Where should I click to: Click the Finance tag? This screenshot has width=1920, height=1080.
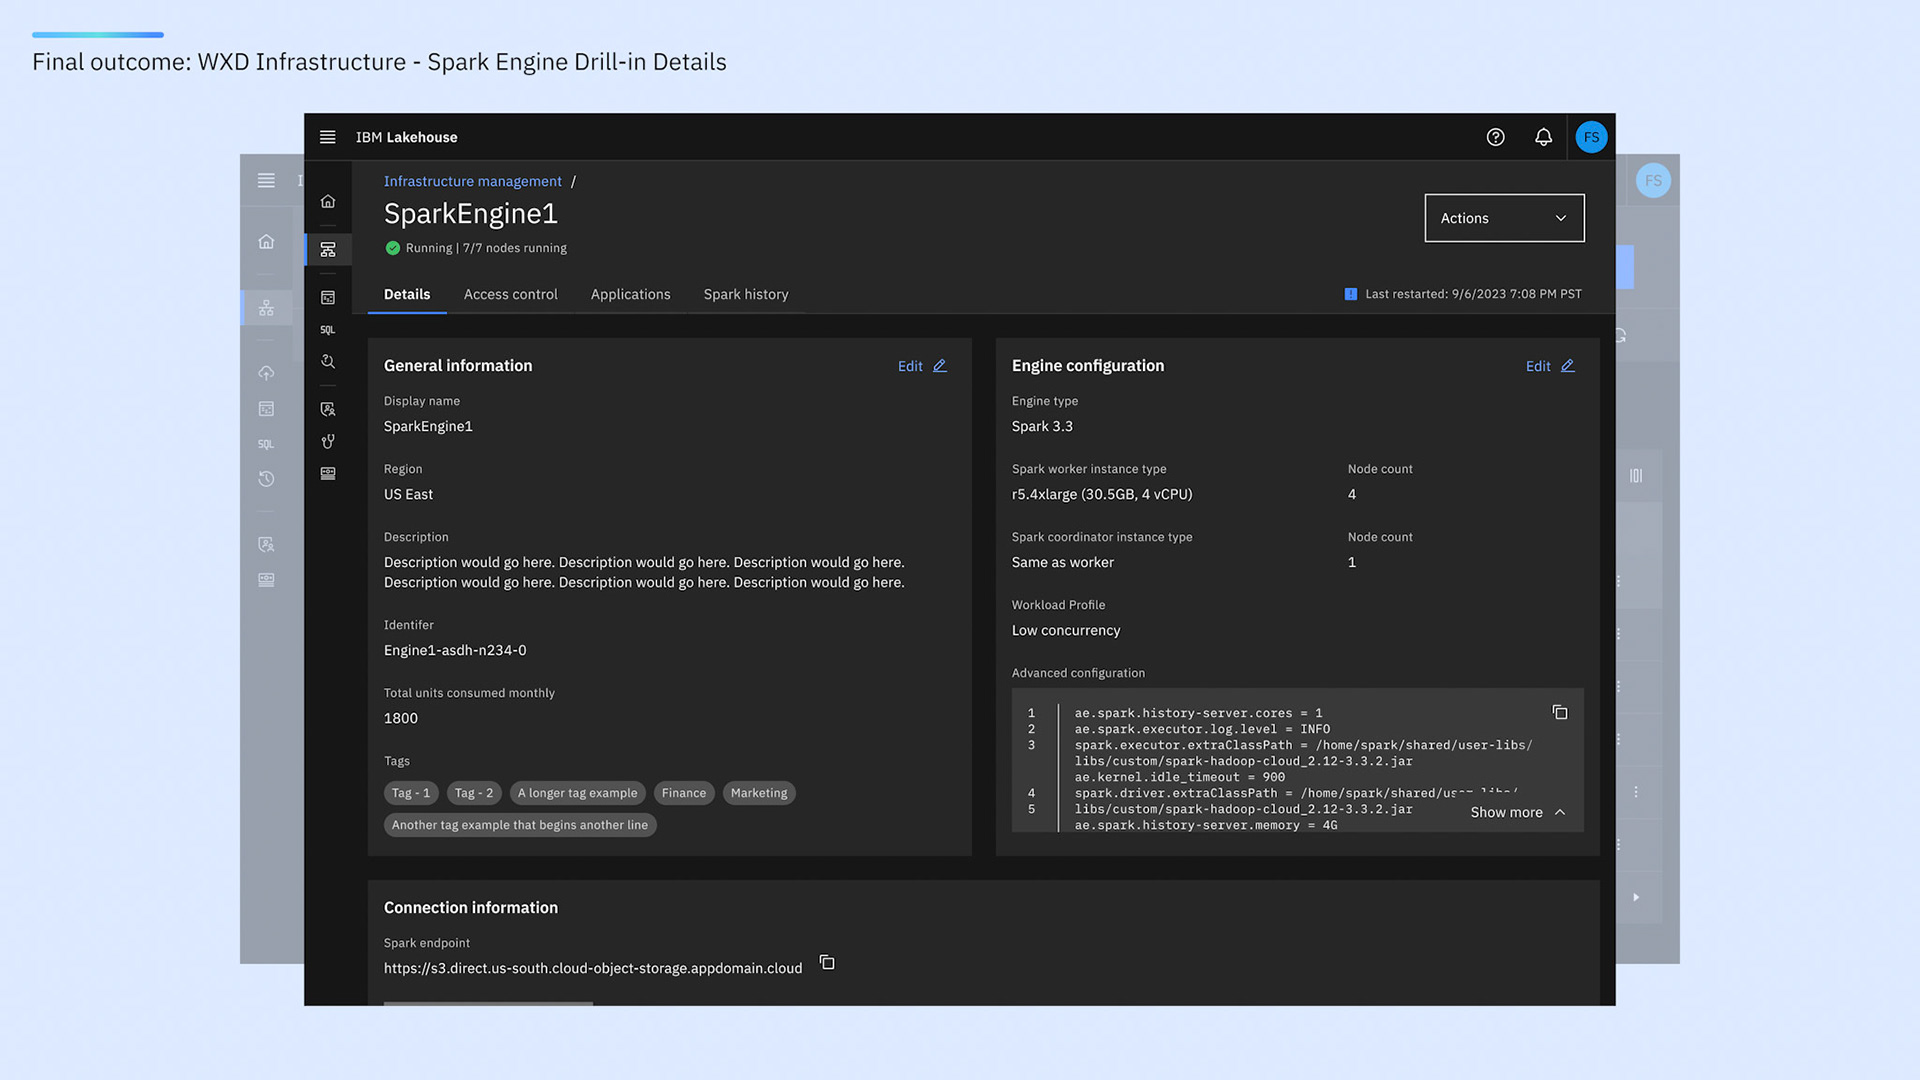683,793
